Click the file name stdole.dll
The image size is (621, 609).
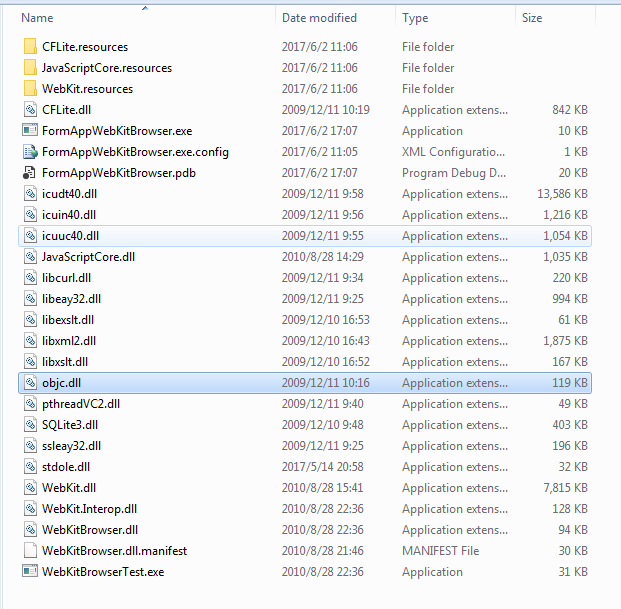click(66, 466)
